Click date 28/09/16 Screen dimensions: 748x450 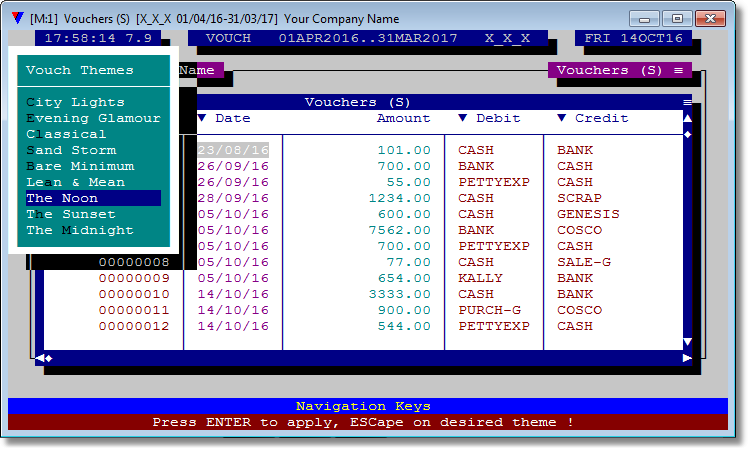pyautogui.click(x=233, y=198)
